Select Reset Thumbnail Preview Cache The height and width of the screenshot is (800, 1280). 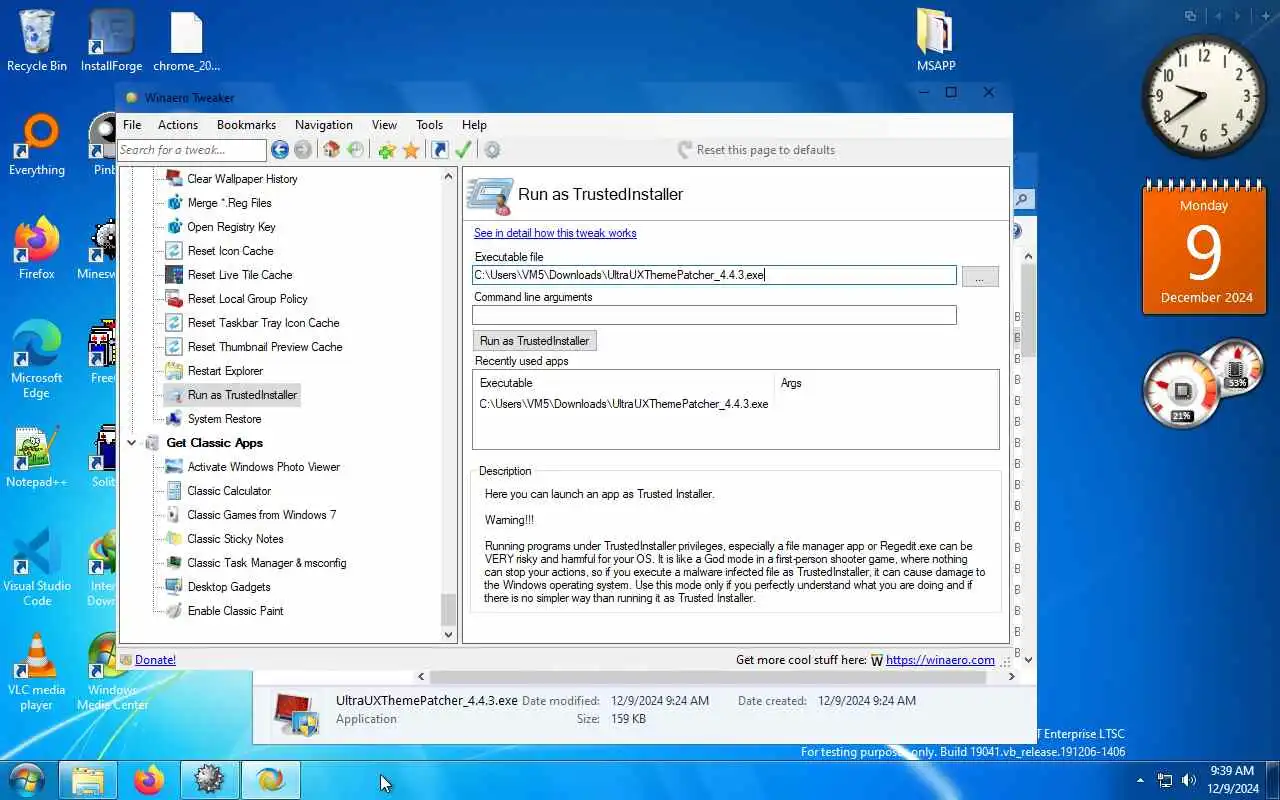pos(265,347)
